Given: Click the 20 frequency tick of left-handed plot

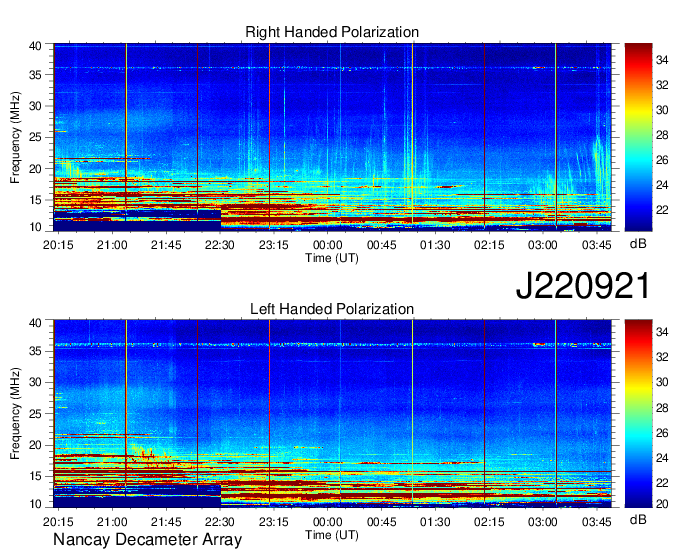Looking at the screenshot, I should [35, 445].
